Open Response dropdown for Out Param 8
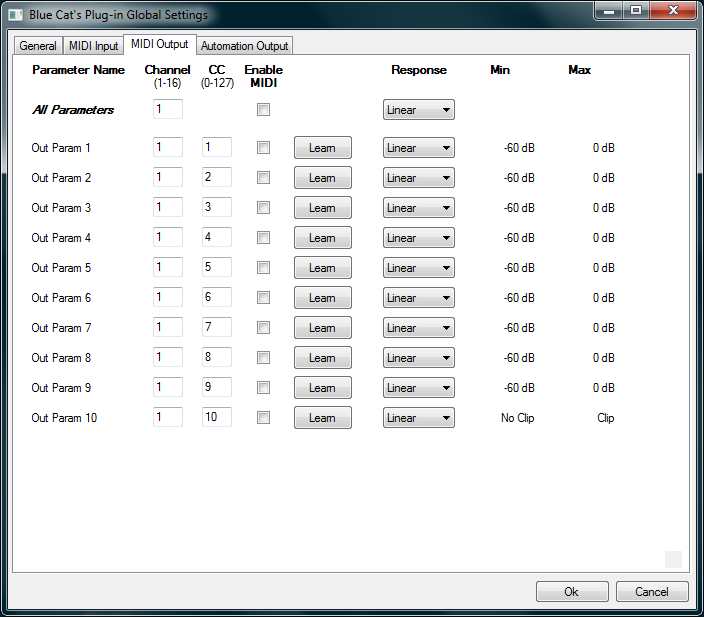 point(418,358)
